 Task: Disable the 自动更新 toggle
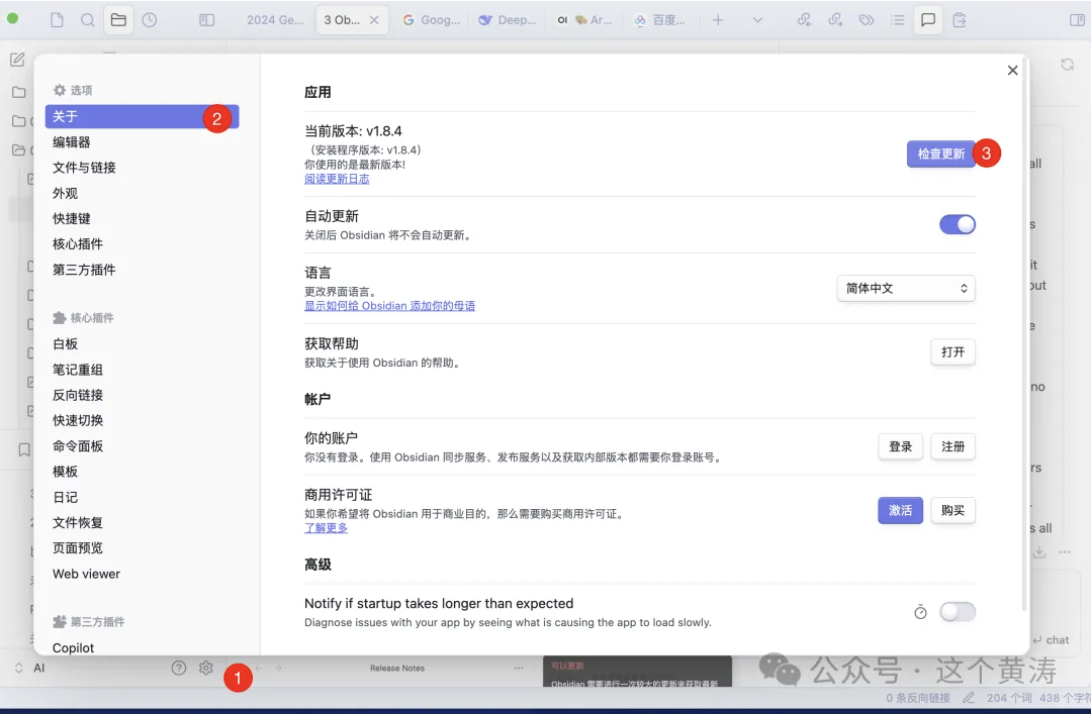tap(957, 225)
